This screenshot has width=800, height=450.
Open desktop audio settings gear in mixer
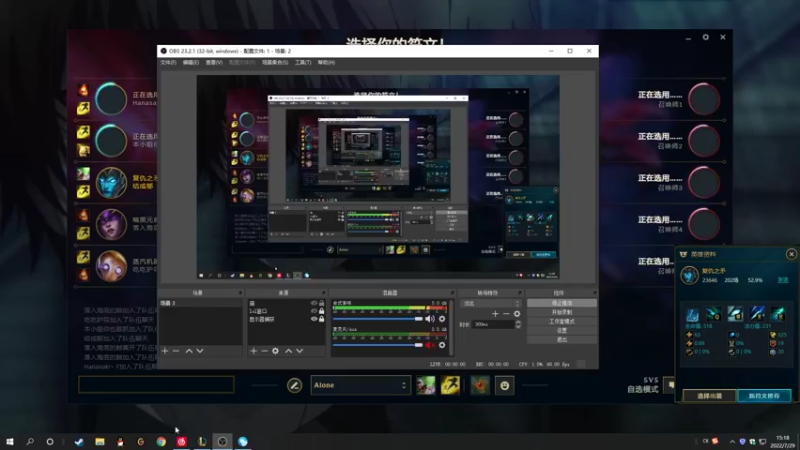point(442,319)
